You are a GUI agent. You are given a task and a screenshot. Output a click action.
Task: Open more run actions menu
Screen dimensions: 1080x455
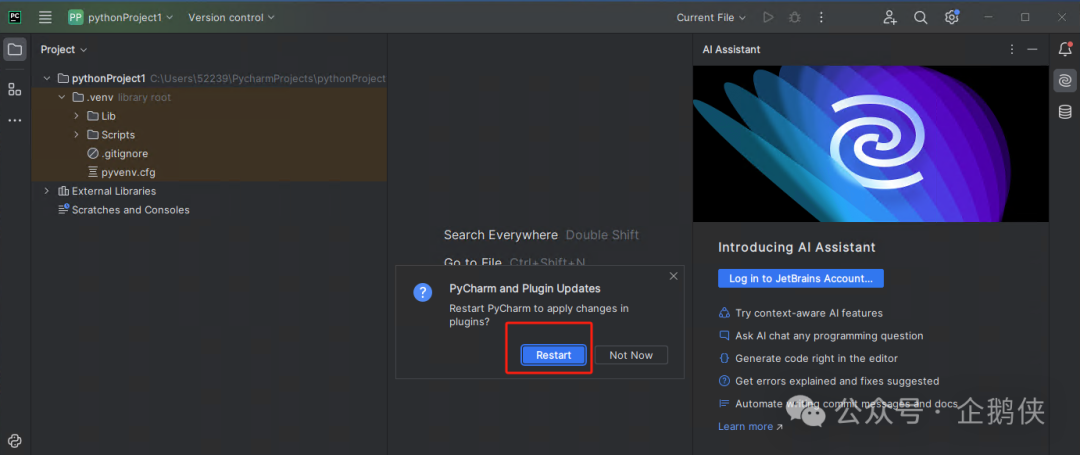click(821, 17)
